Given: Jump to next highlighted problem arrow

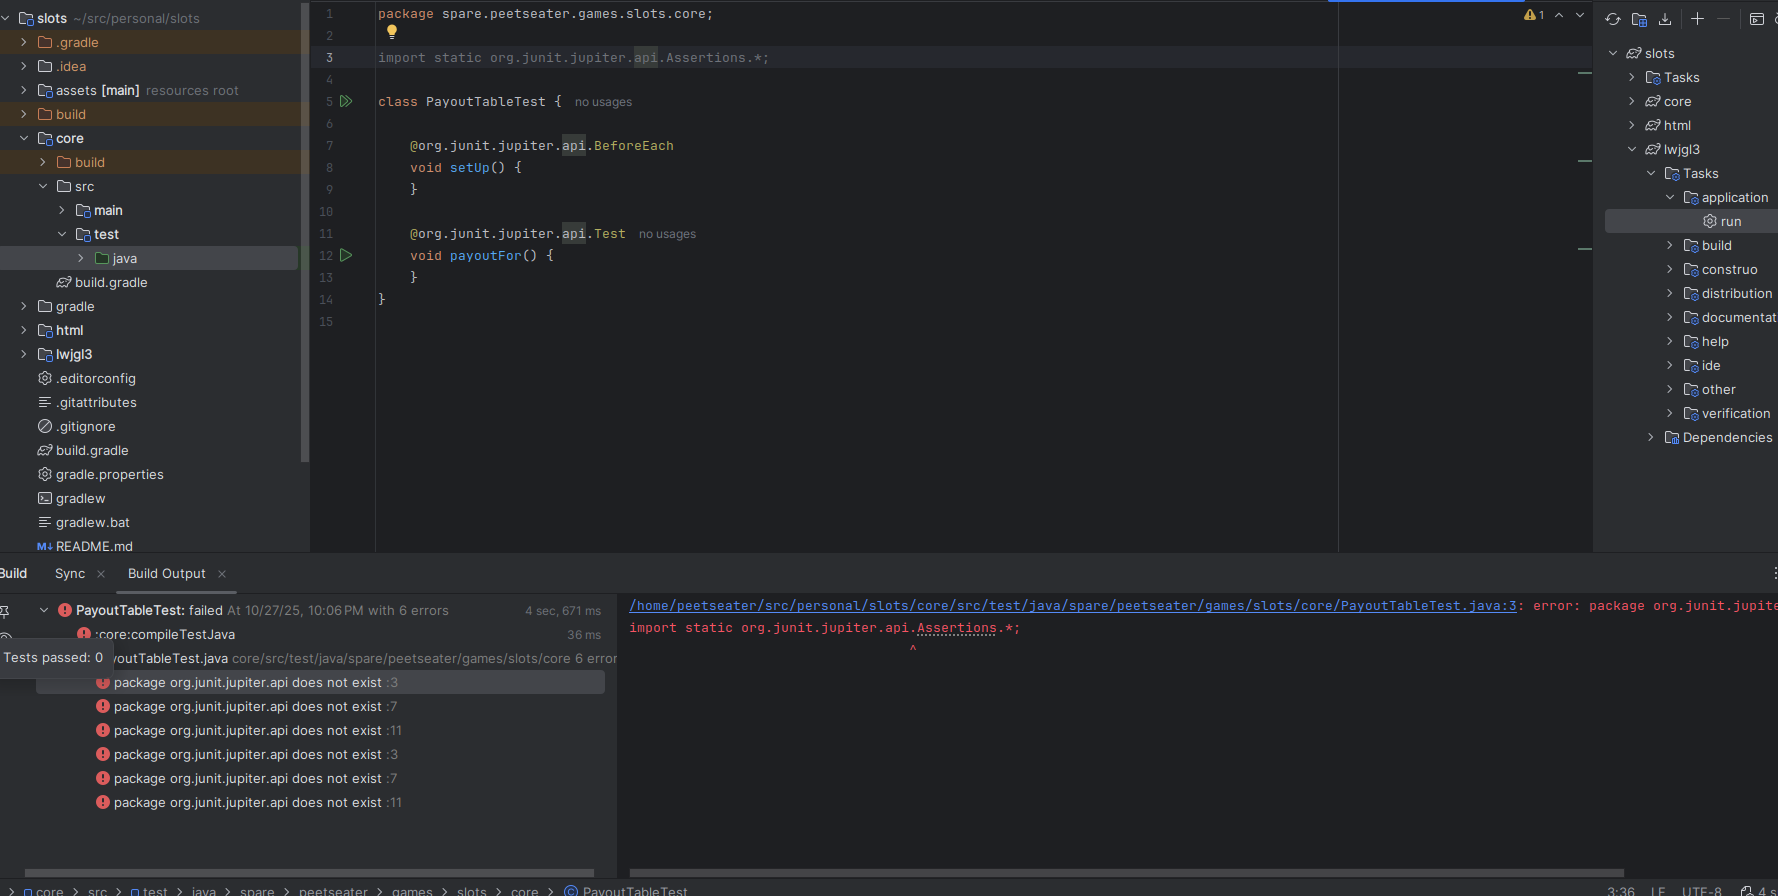Looking at the screenshot, I should (x=1580, y=15).
